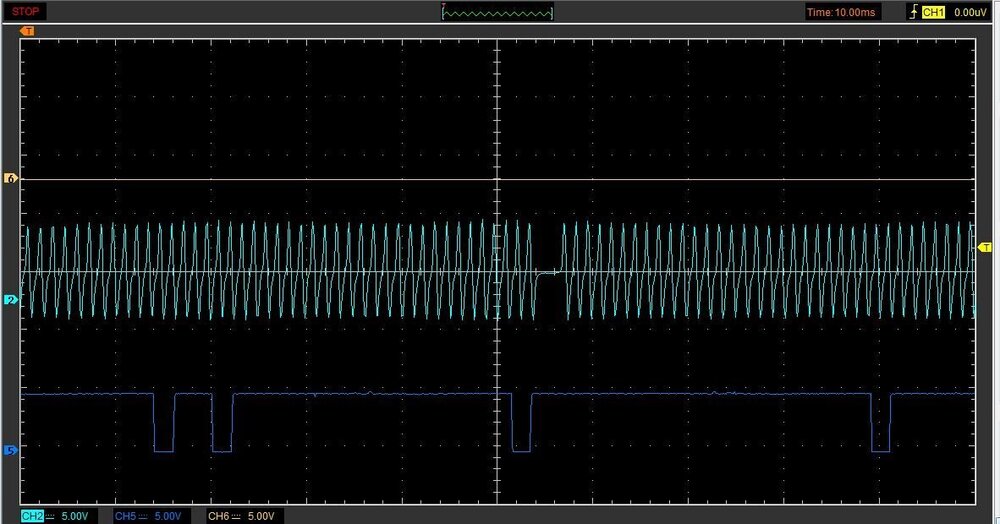Click the waveform overview thumbnail in top bar
The width and height of the screenshot is (1000, 524).
[x=497, y=12]
